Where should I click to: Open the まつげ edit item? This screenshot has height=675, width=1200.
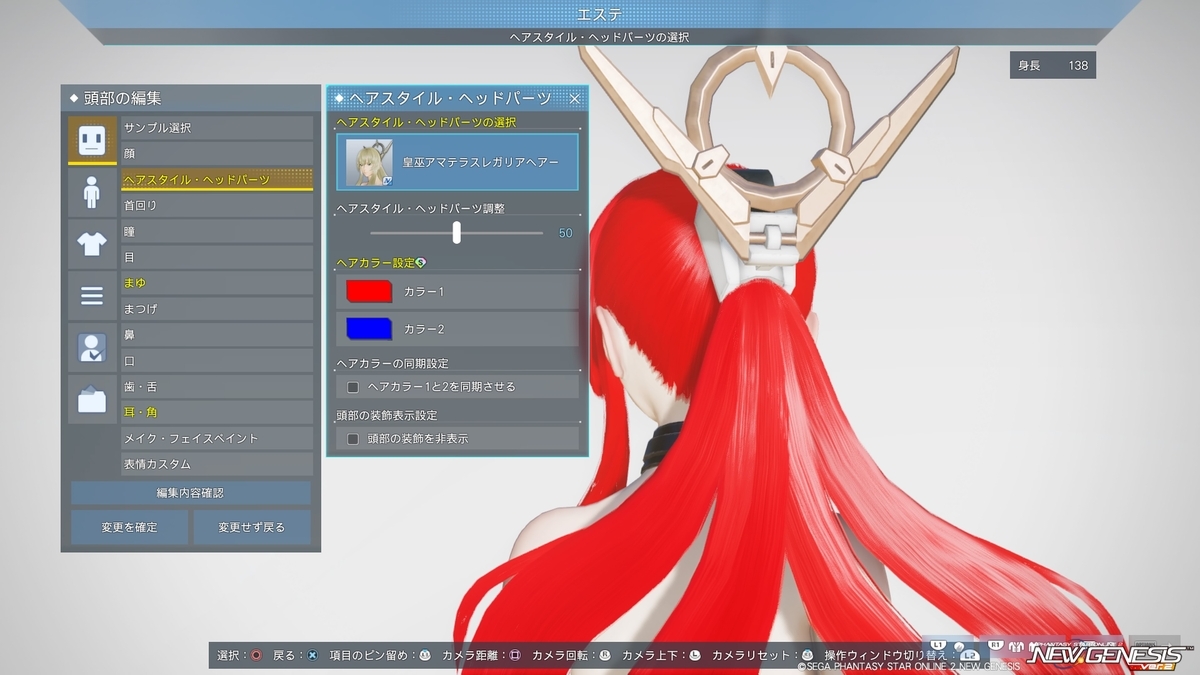217,309
